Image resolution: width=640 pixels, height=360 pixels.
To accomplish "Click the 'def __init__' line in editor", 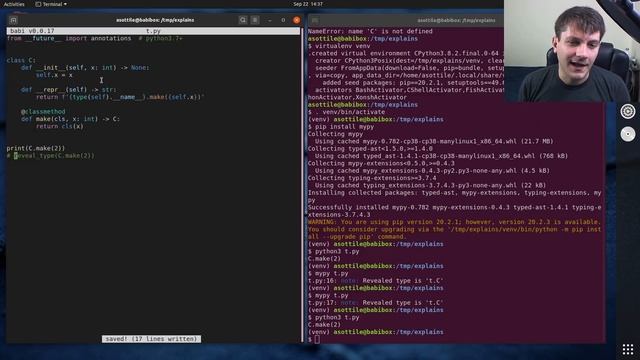I will coord(85,68).
